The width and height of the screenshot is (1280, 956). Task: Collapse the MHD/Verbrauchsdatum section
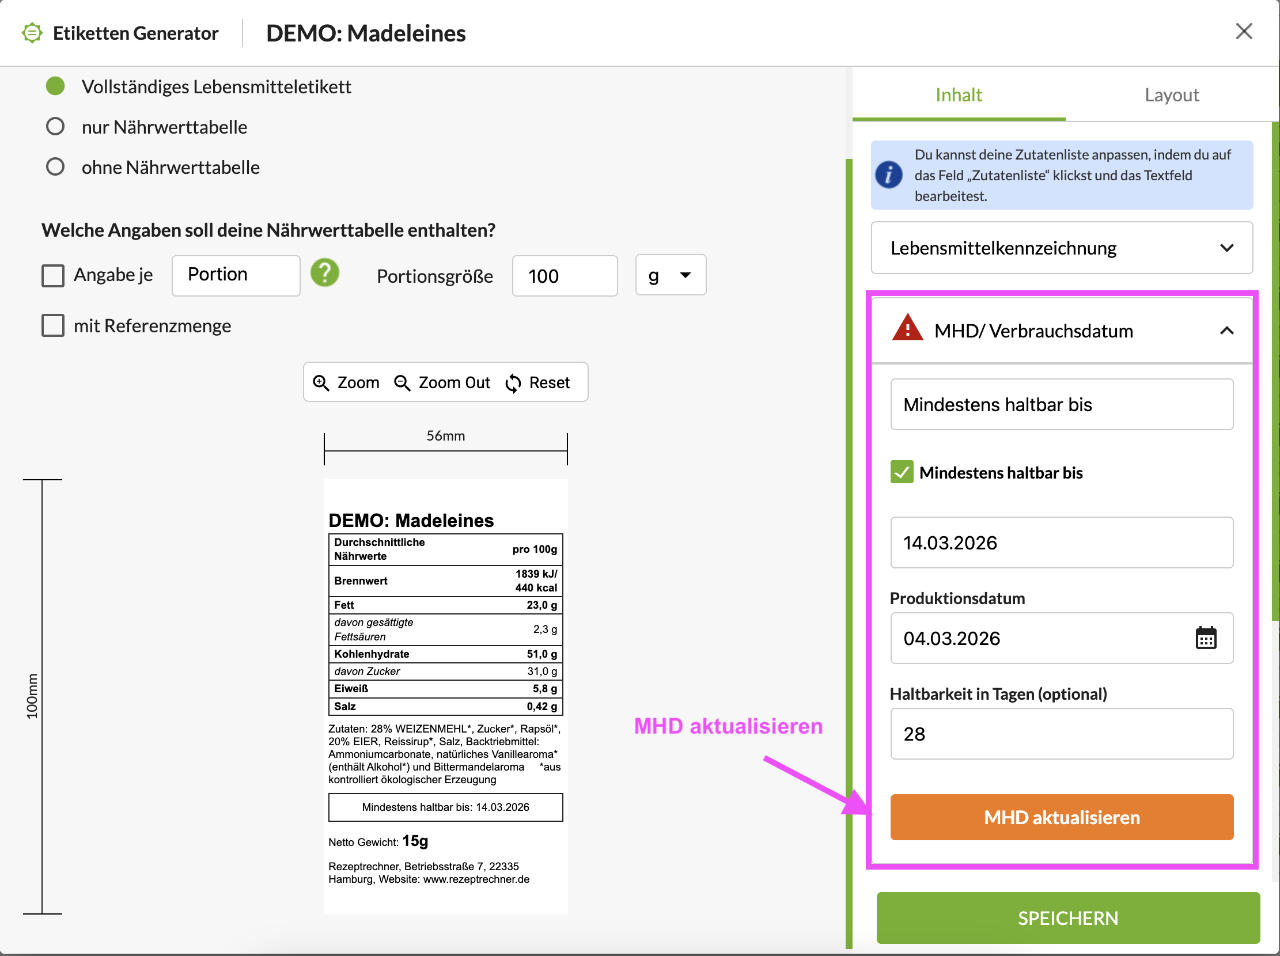click(1226, 331)
